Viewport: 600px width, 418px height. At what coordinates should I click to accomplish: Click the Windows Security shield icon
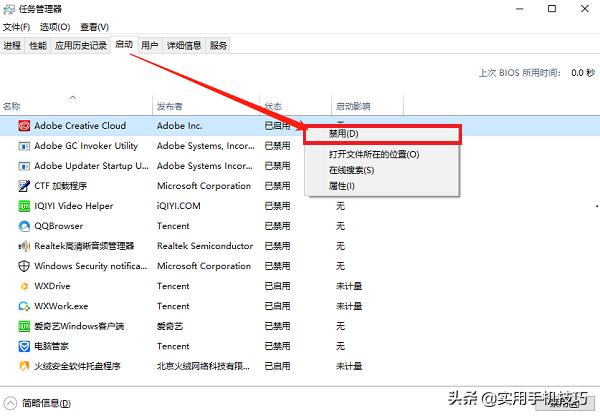point(24,266)
